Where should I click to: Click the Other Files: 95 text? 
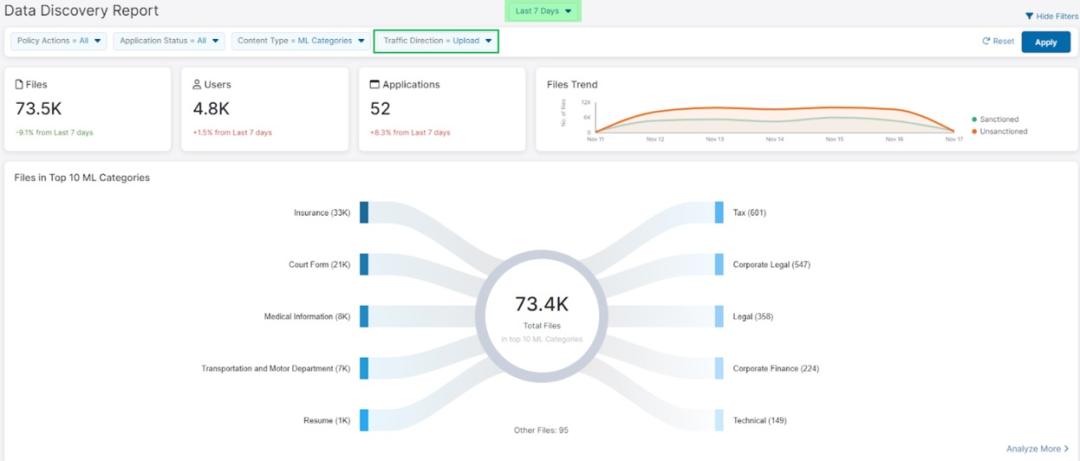(541, 430)
